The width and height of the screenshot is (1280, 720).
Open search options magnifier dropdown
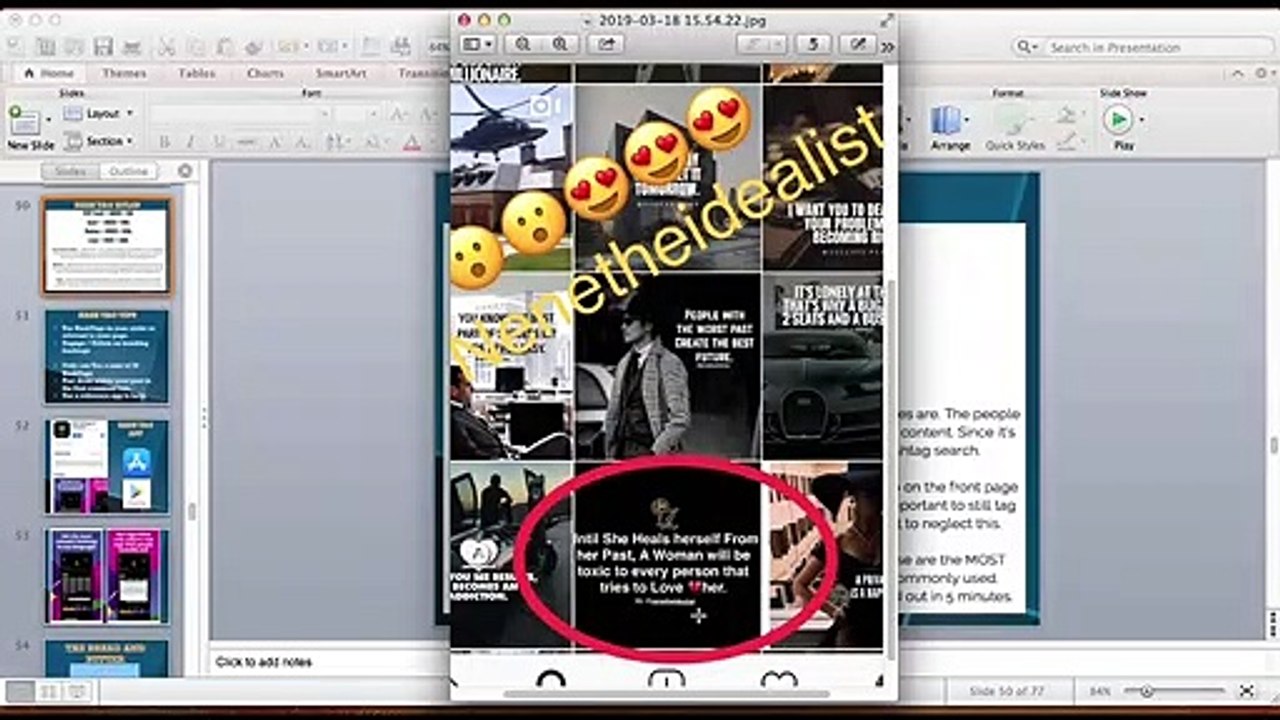click(x=1027, y=47)
